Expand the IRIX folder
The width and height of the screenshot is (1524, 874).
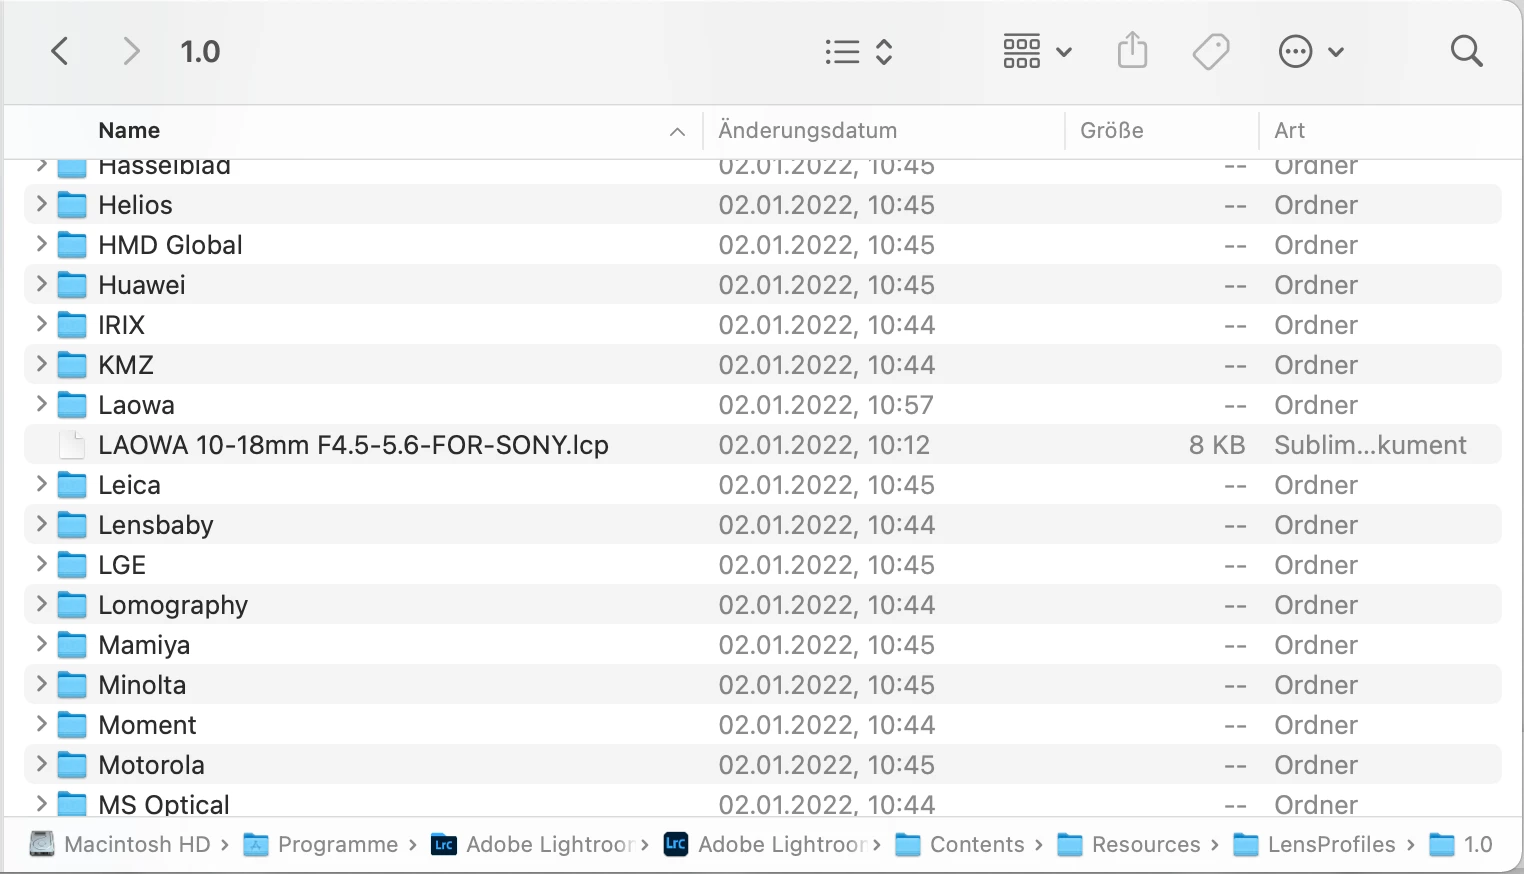[x=41, y=324]
